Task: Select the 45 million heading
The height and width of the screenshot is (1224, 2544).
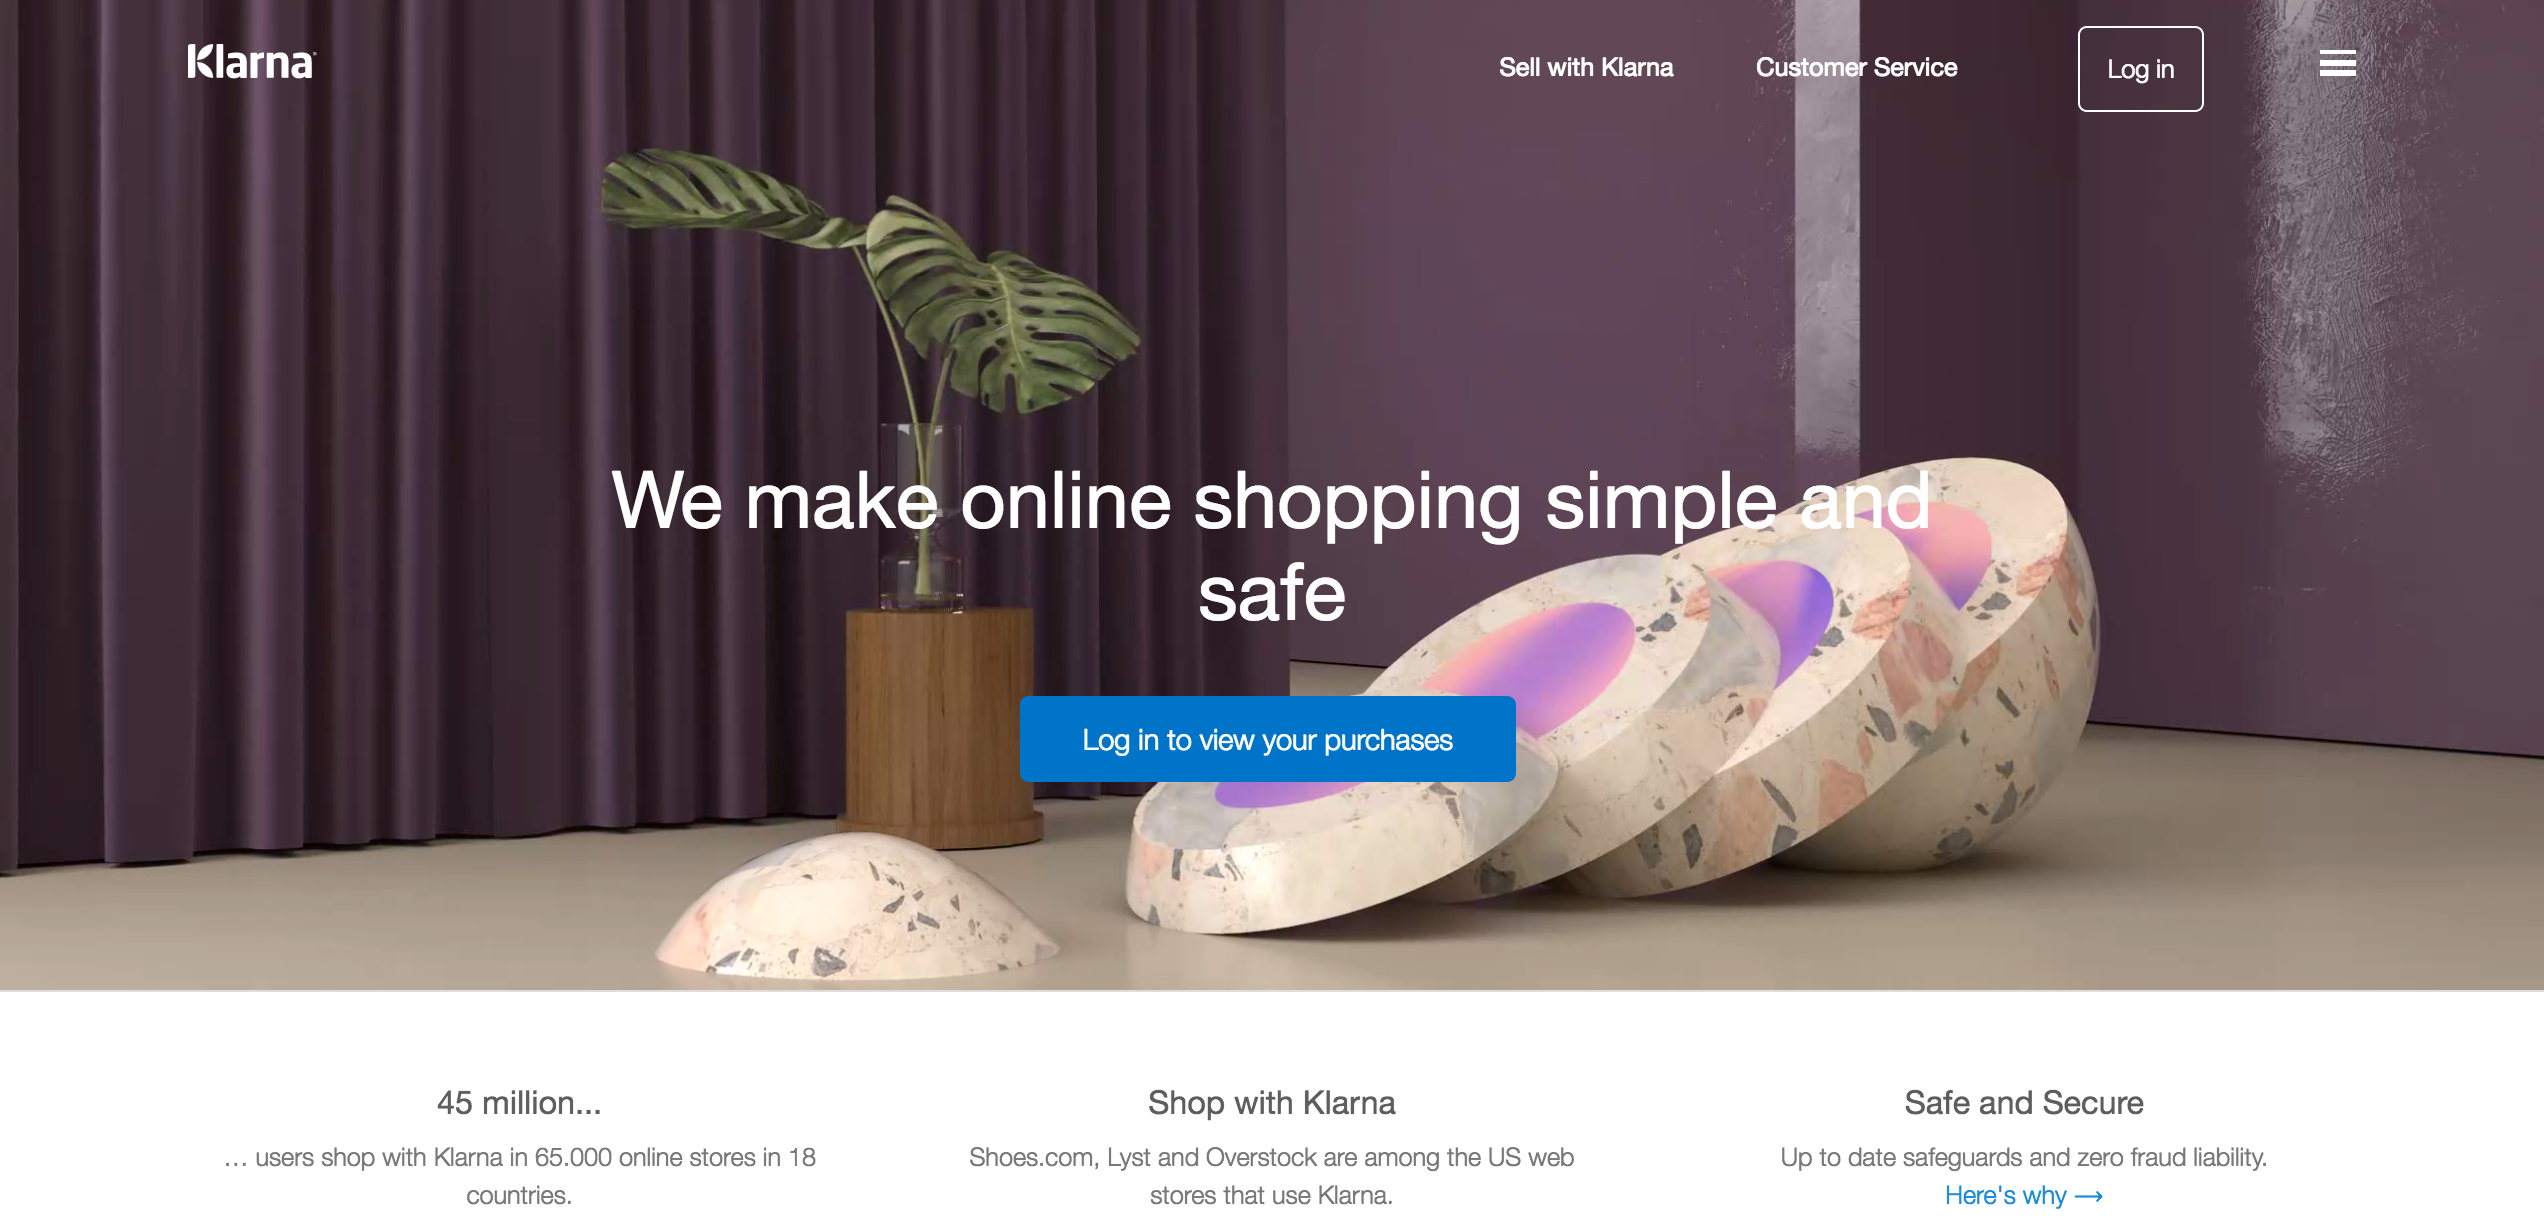Action: tap(519, 1102)
